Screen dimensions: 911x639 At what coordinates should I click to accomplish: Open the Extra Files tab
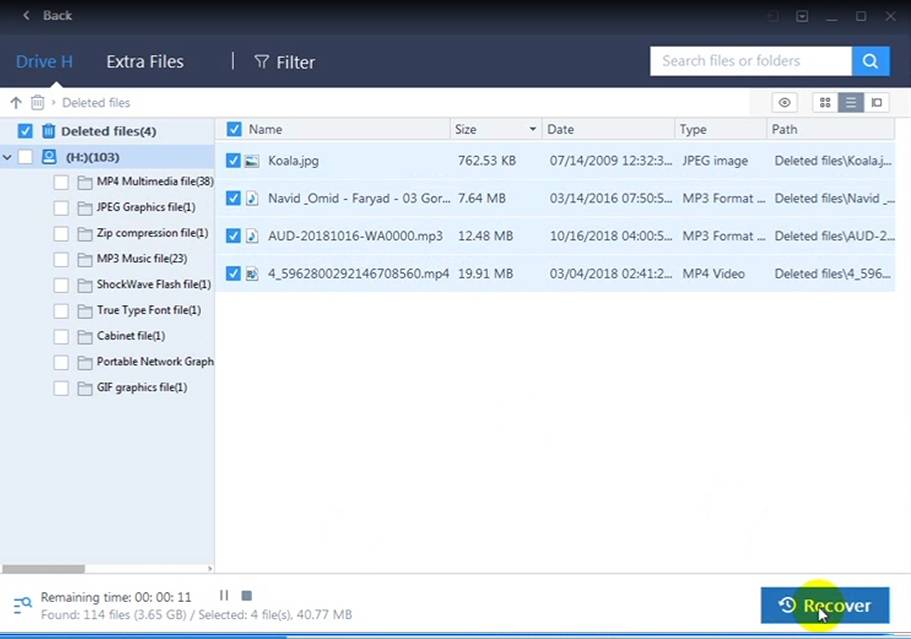(x=145, y=62)
